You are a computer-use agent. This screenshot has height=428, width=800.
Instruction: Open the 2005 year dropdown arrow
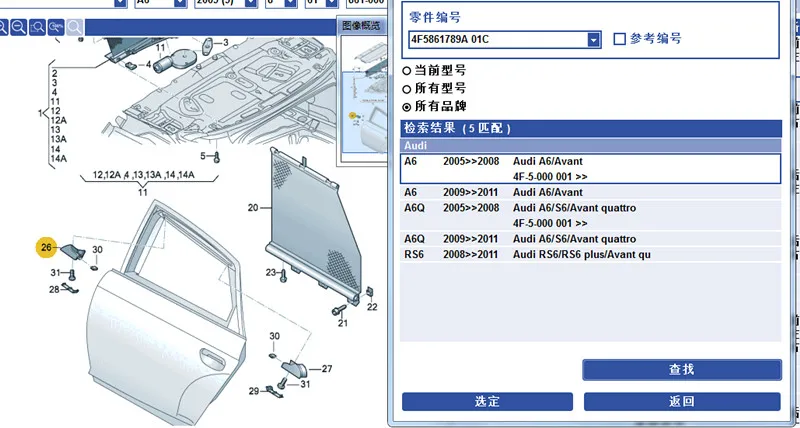coord(252,3)
